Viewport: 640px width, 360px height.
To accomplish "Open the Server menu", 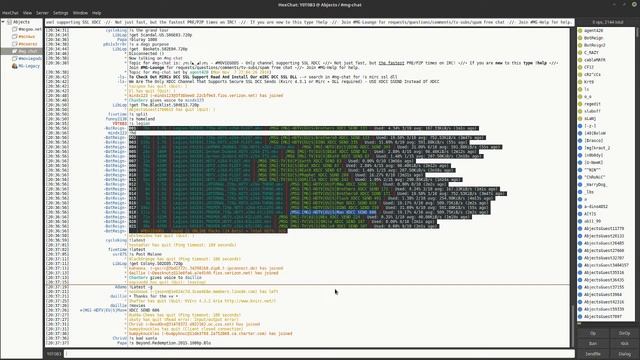I will pos(42,13).
